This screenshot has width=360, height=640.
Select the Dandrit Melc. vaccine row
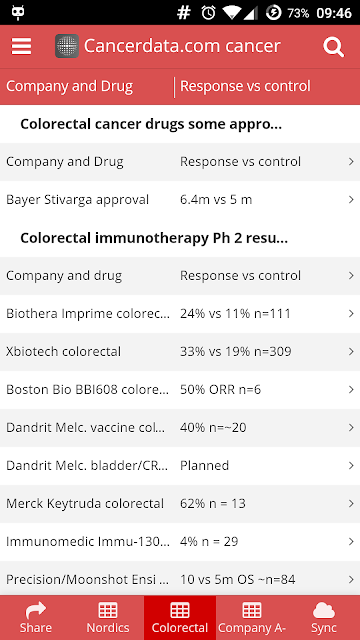tap(180, 428)
